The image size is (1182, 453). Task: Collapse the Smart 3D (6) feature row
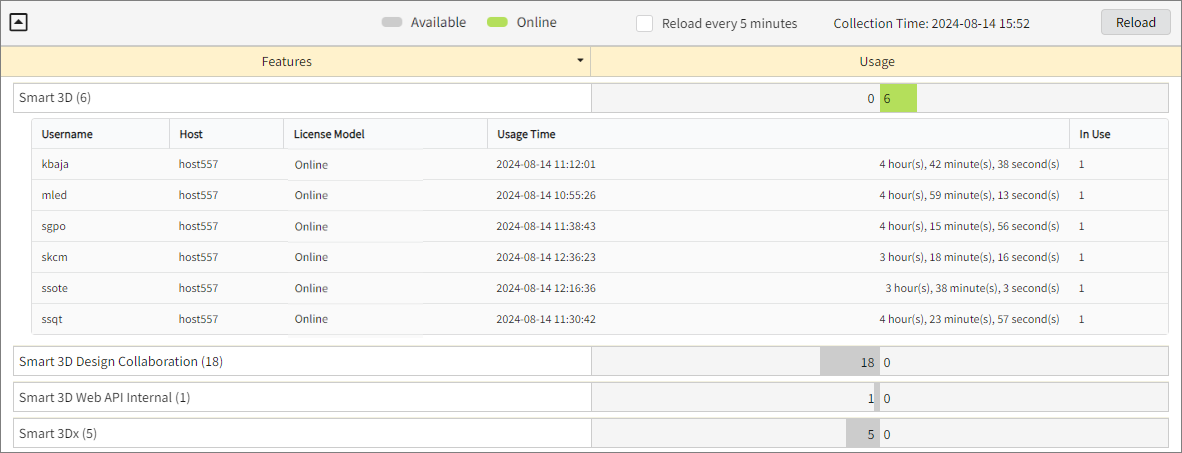coord(302,98)
